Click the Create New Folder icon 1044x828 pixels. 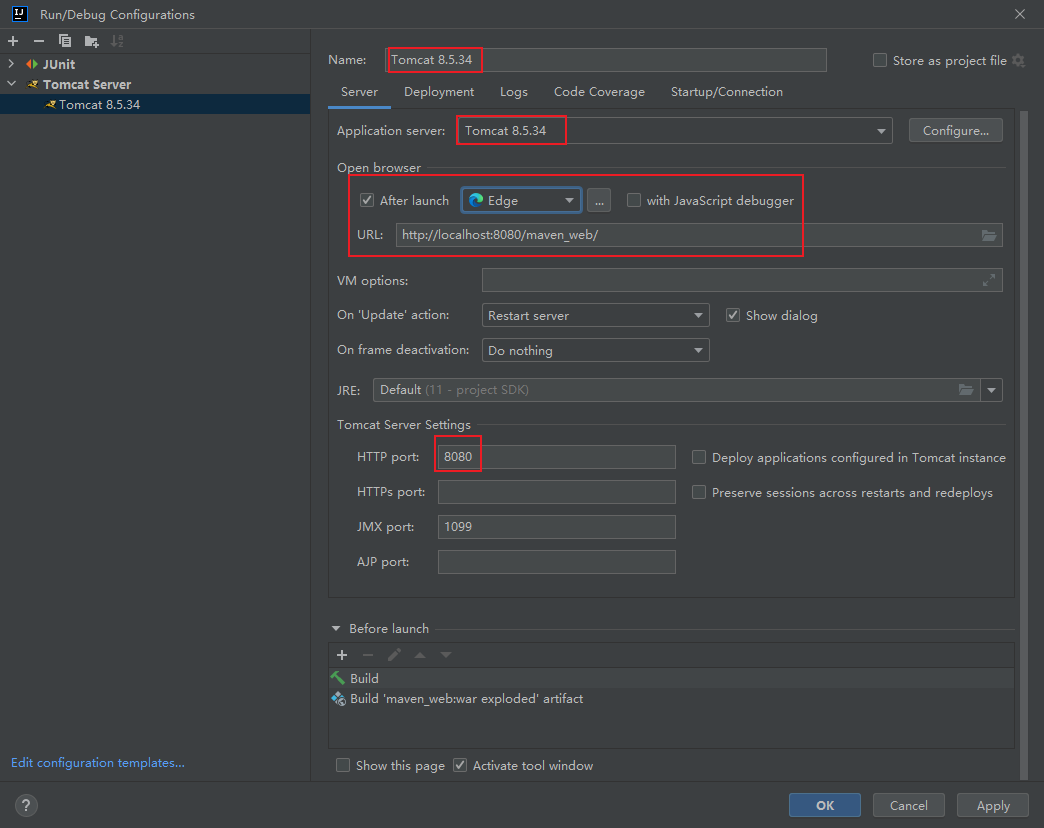coord(92,41)
